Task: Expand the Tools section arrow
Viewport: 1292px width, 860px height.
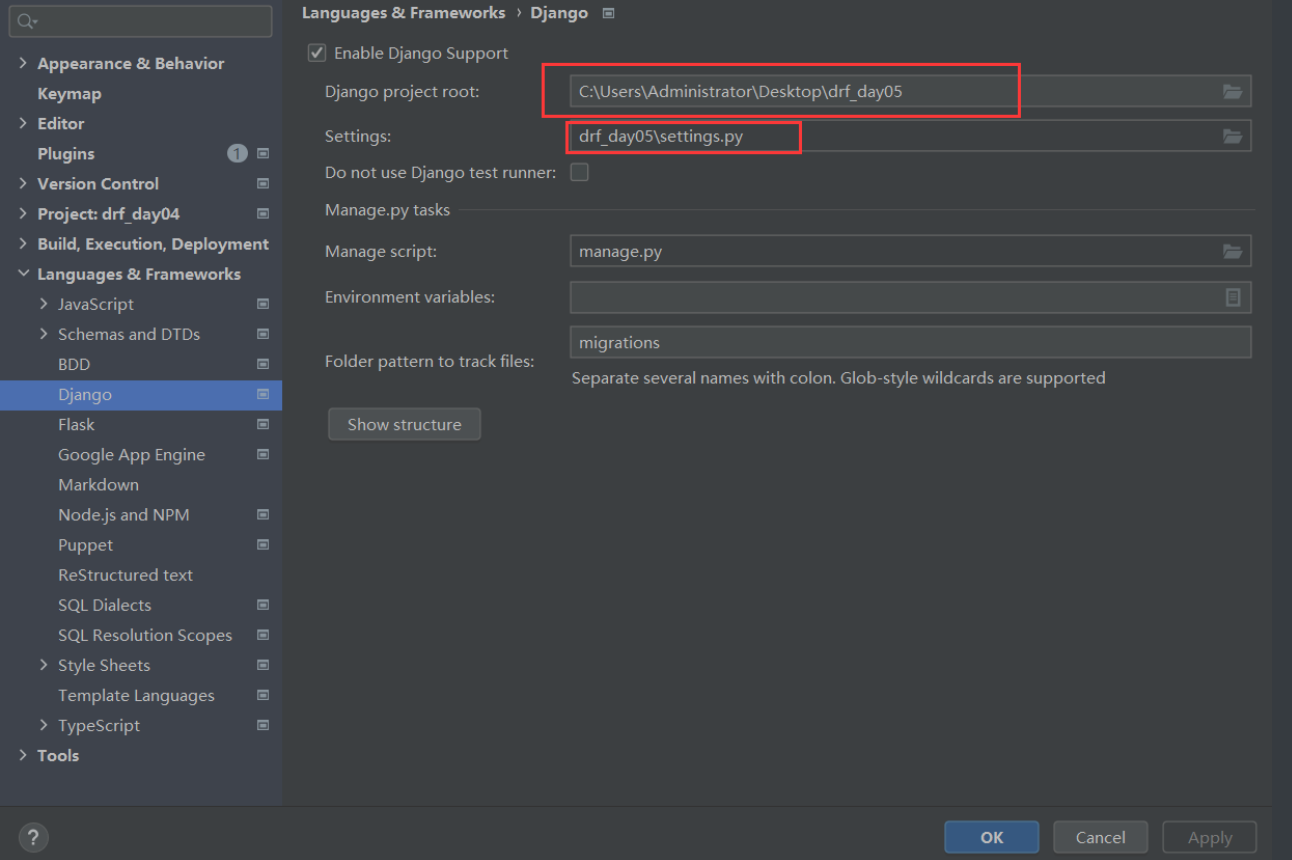Action: point(23,755)
